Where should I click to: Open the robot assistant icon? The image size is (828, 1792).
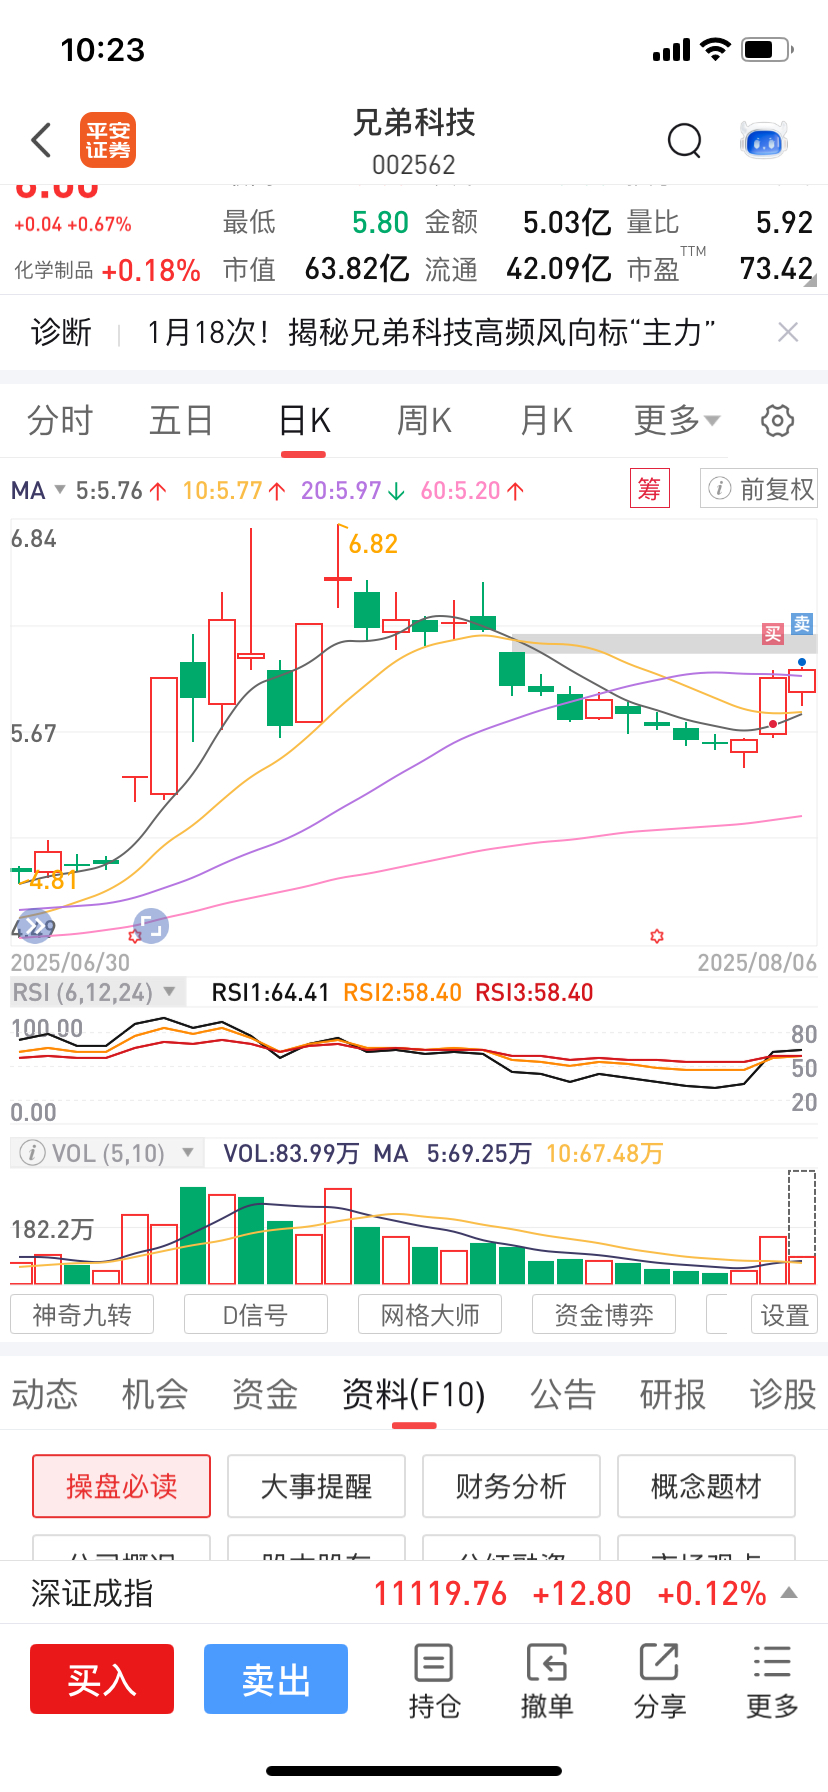click(764, 141)
